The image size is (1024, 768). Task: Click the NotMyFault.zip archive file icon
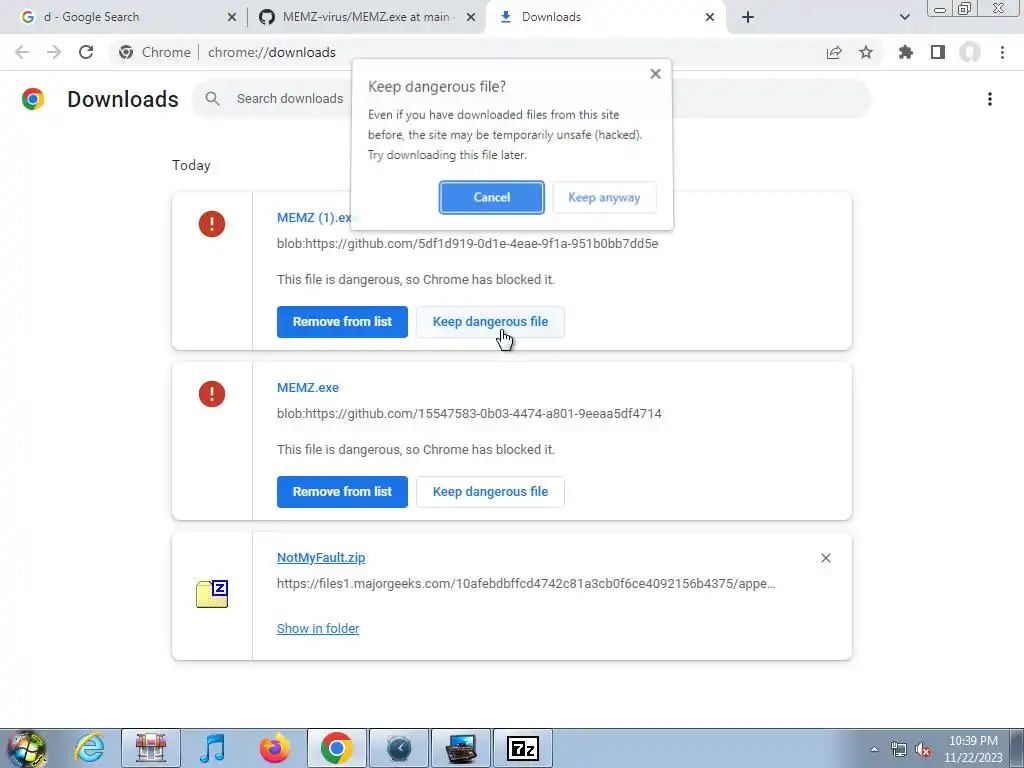(x=212, y=593)
